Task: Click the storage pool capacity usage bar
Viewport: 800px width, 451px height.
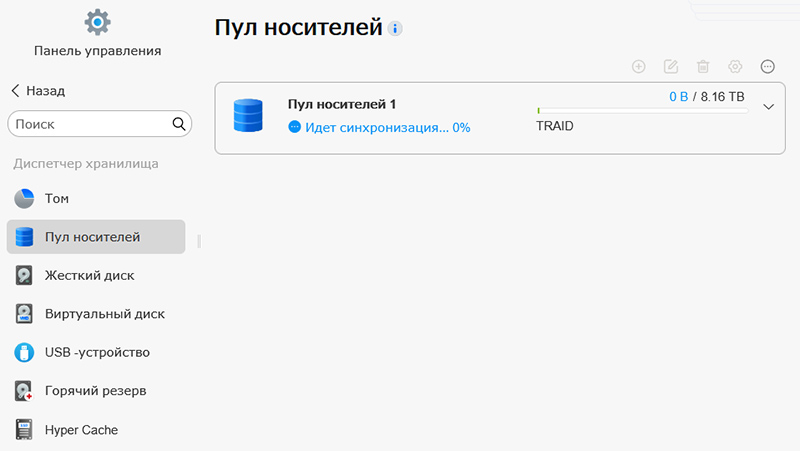Action: tap(642, 110)
